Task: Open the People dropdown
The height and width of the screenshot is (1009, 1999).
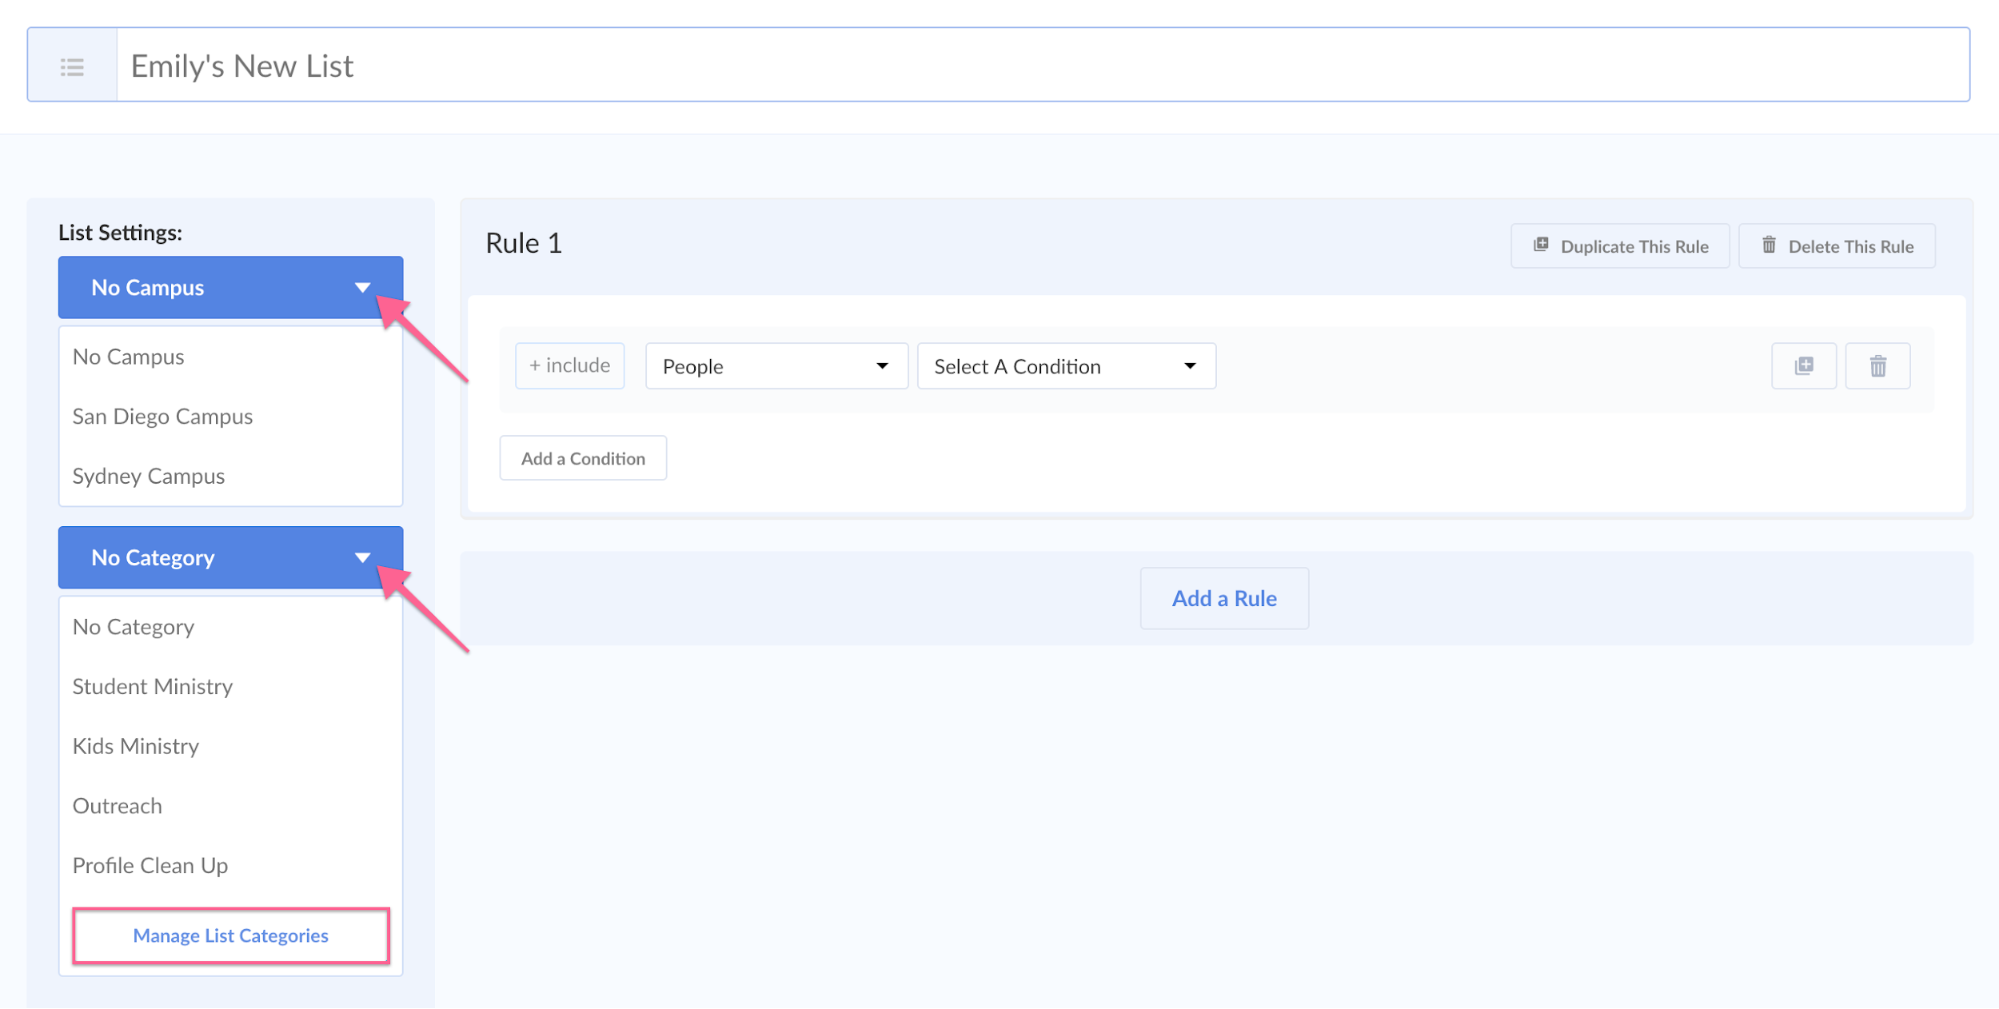Action: click(776, 366)
